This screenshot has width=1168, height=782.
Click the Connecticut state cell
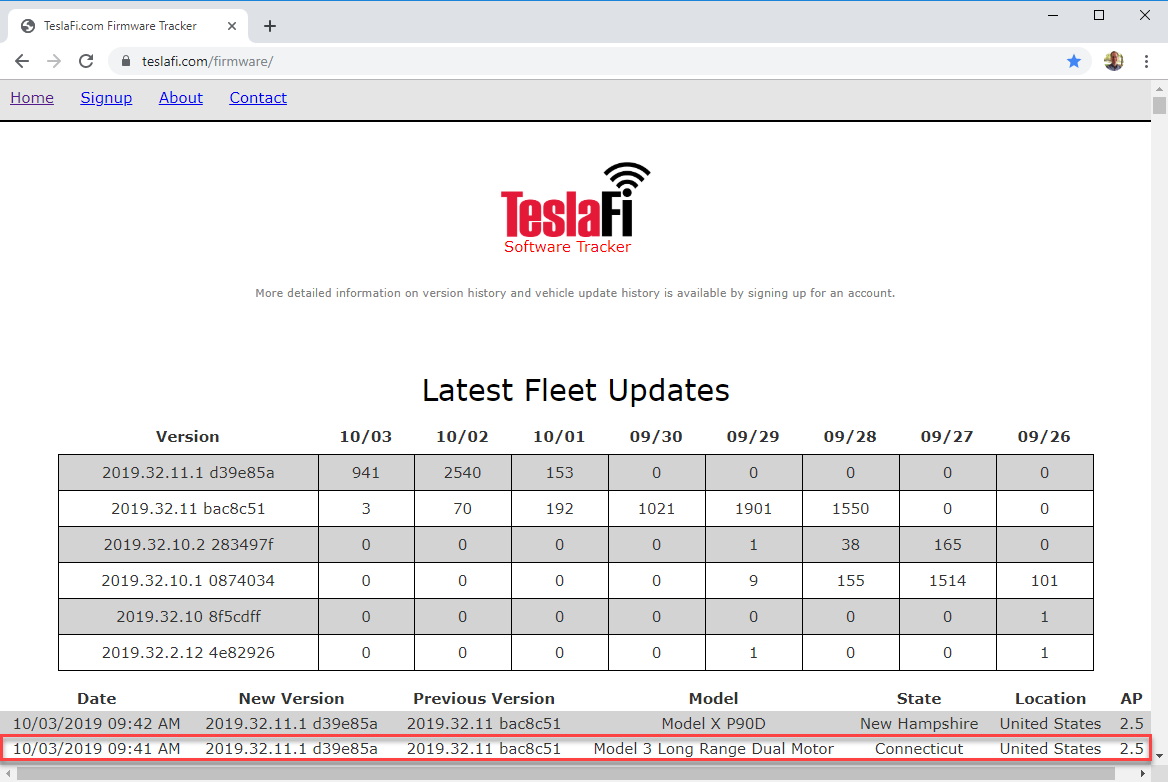click(x=919, y=748)
